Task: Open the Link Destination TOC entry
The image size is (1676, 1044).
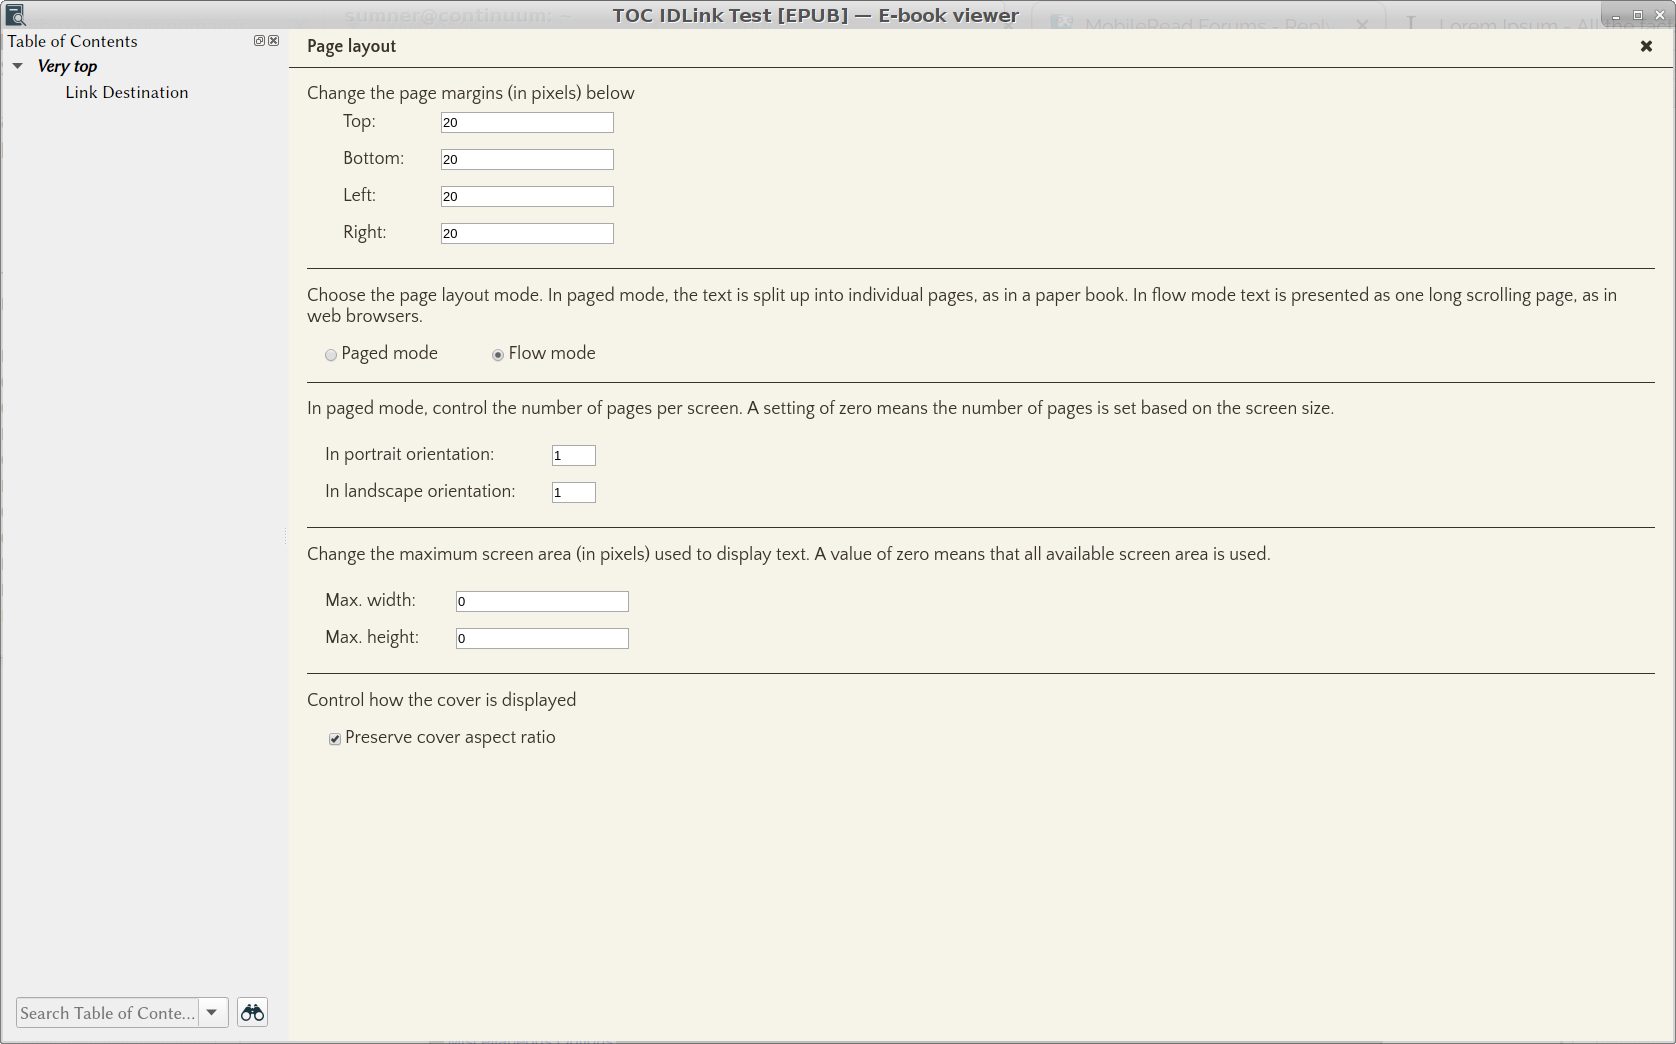Action: pos(127,92)
